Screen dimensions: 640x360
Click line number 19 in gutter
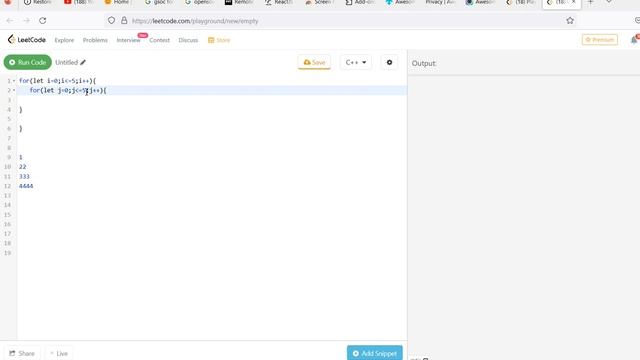coord(8,253)
